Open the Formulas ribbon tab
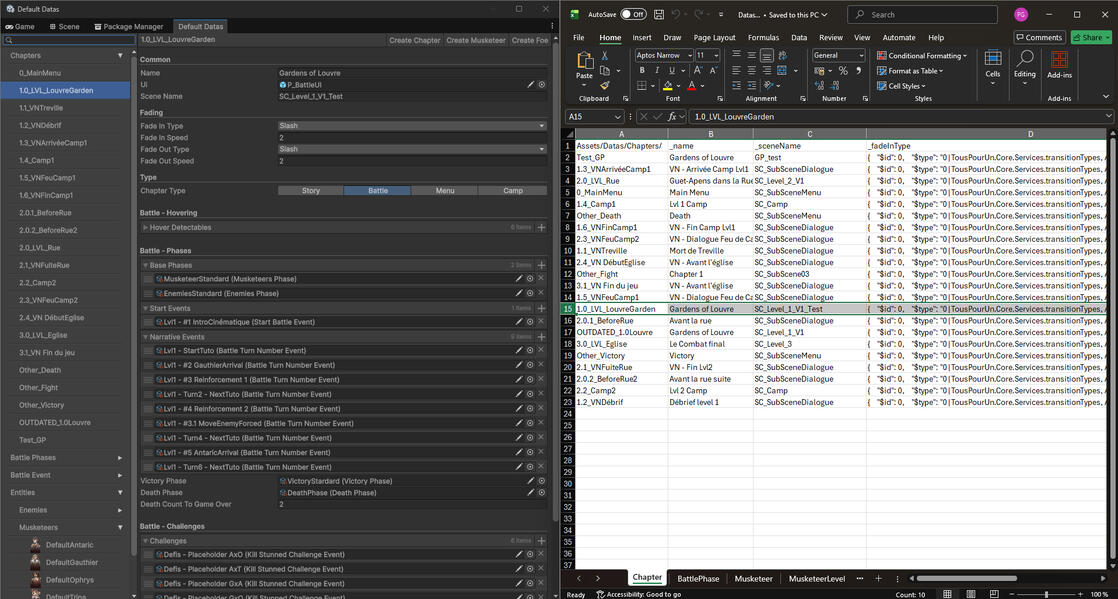The image size is (1118, 599). 763,37
